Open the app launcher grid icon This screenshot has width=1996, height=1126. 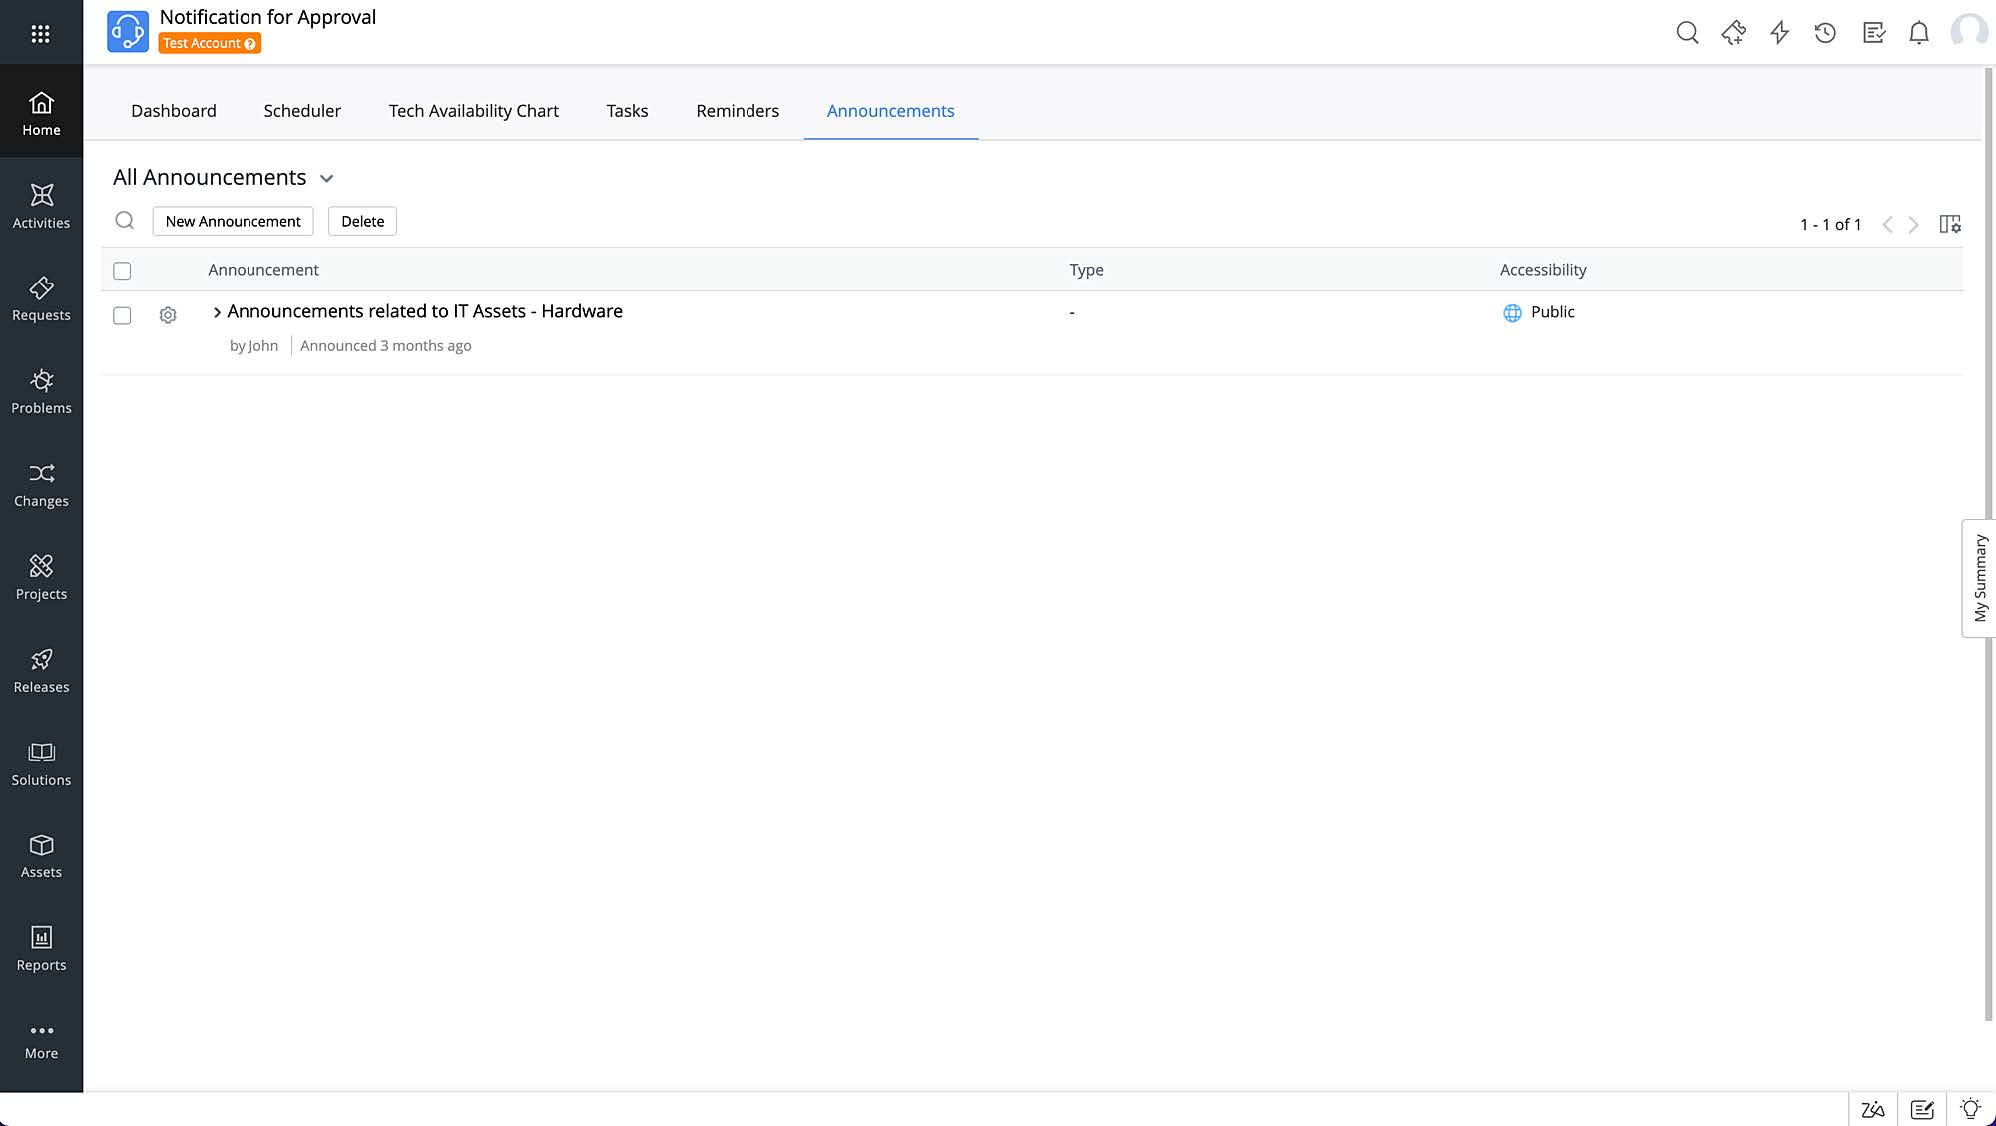(41, 34)
